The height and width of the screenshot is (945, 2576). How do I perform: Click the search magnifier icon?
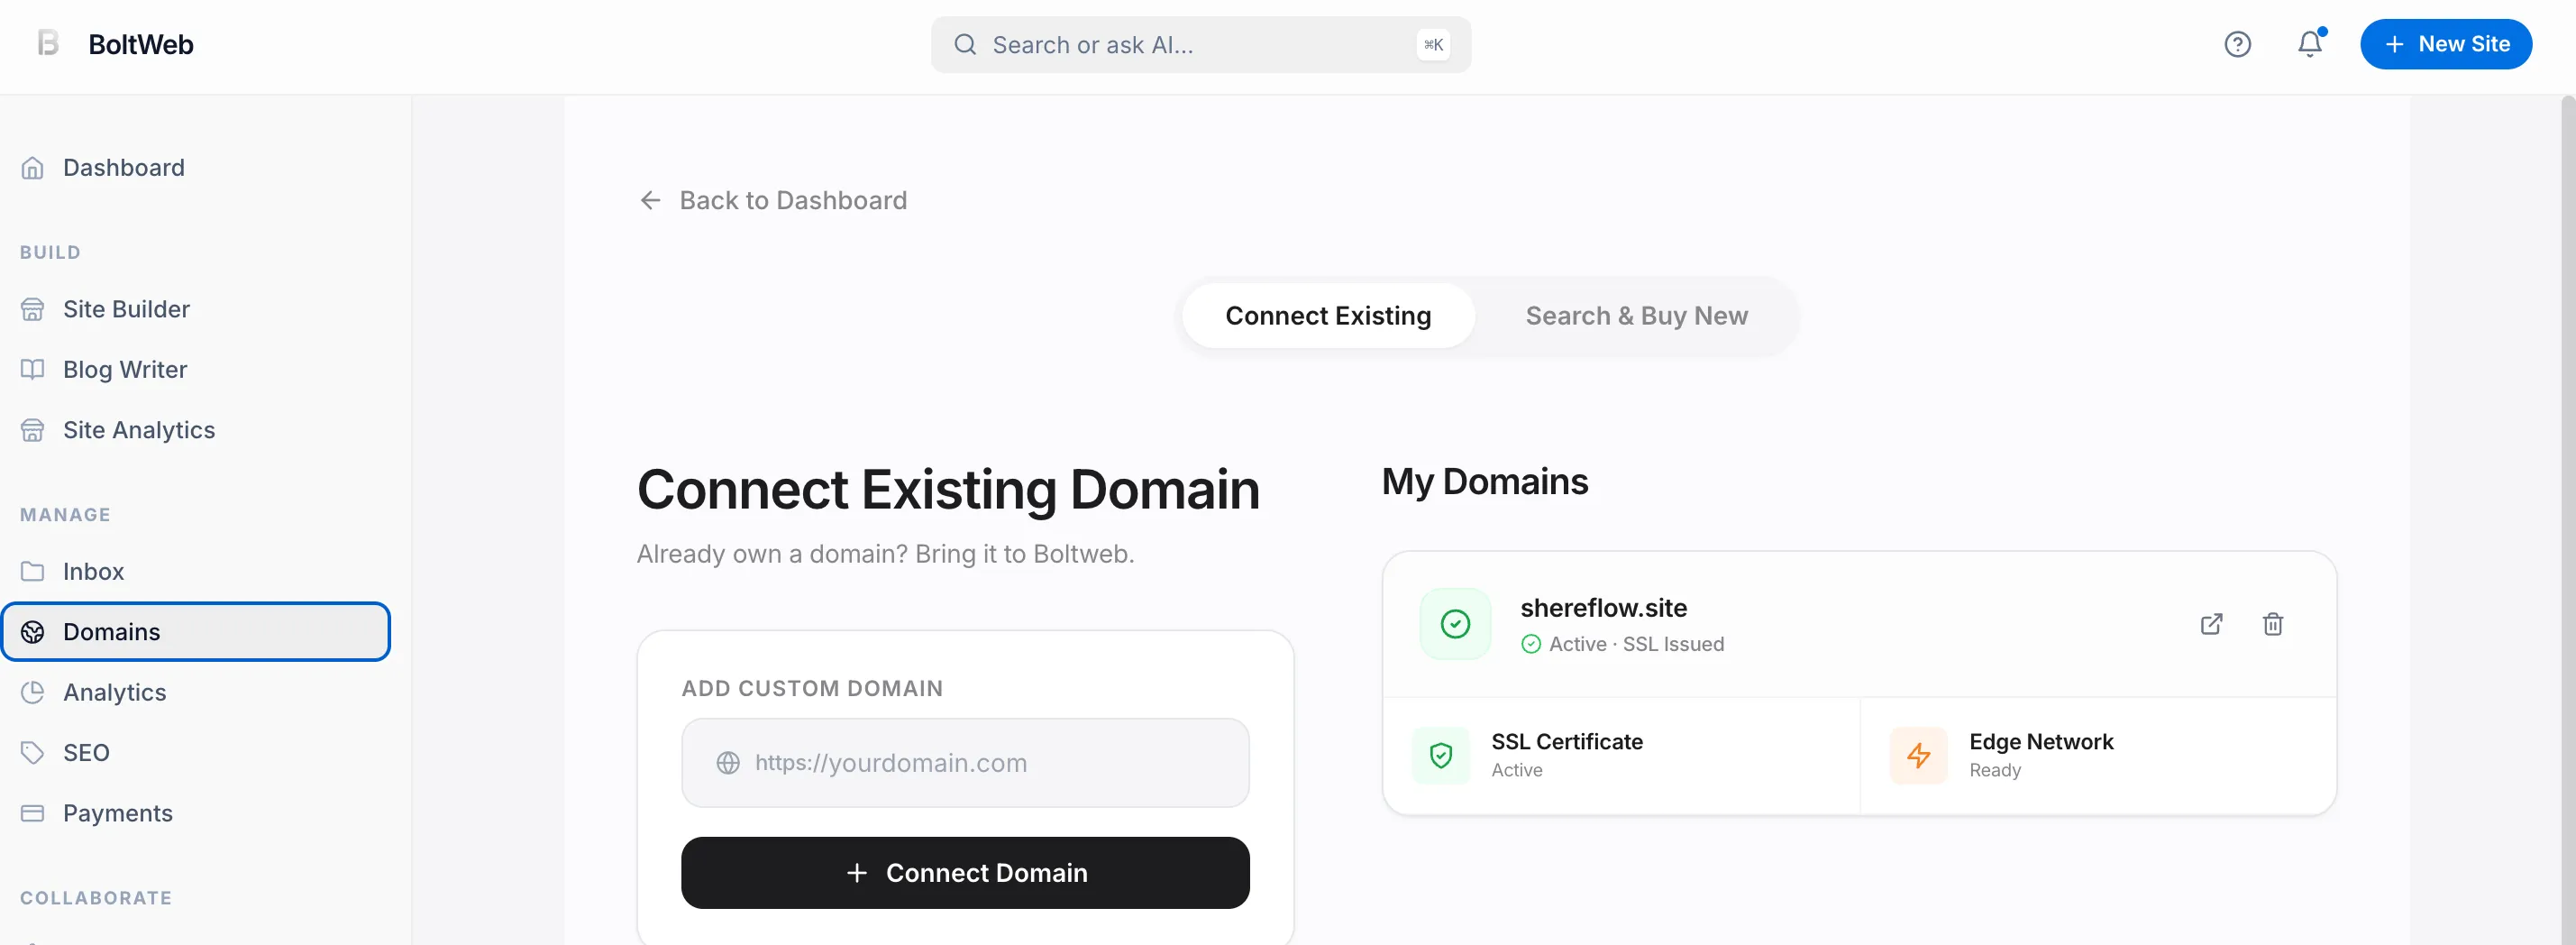964,44
